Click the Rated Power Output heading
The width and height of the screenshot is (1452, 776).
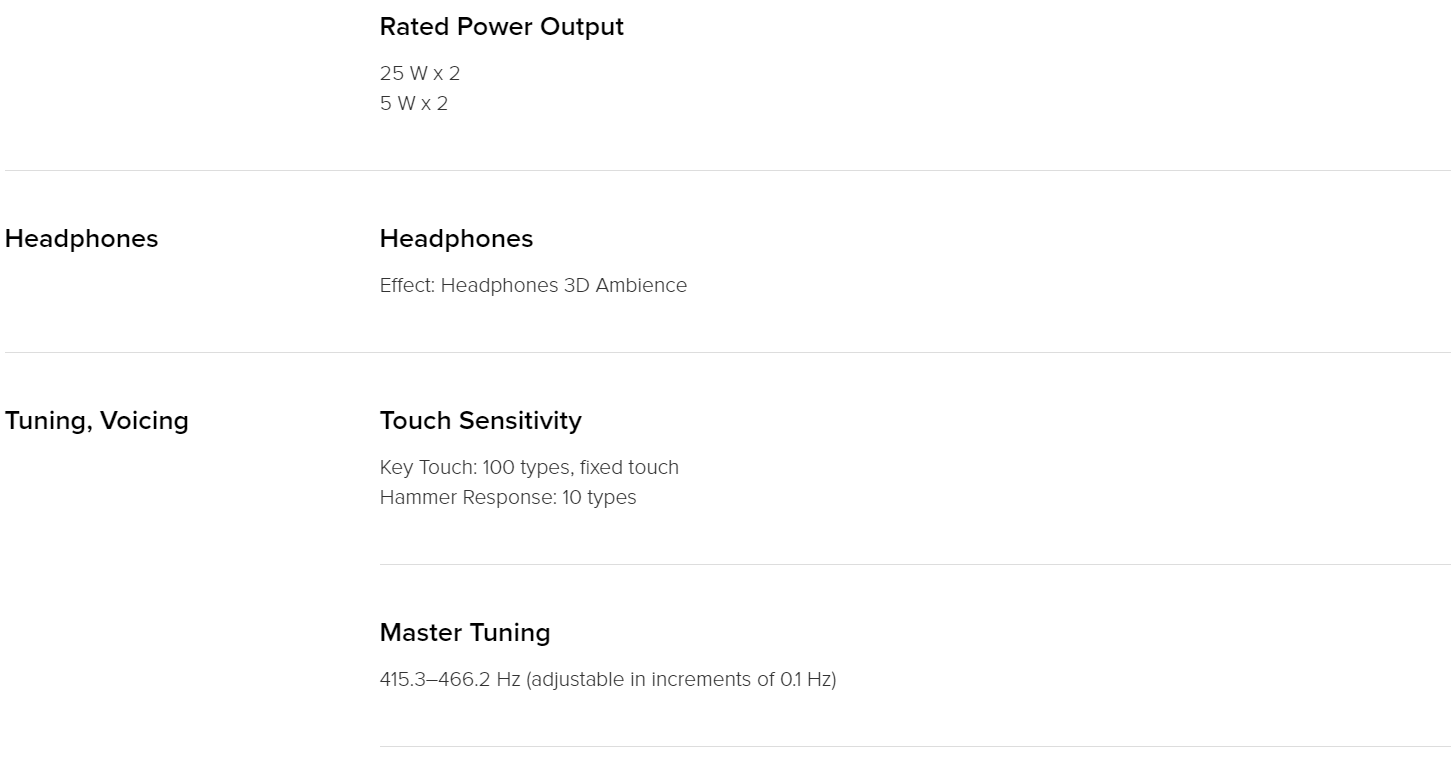point(501,27)
